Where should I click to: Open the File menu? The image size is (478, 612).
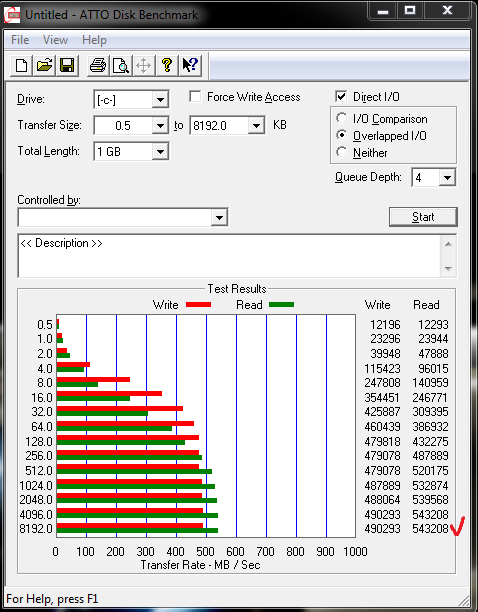[20, 40]
